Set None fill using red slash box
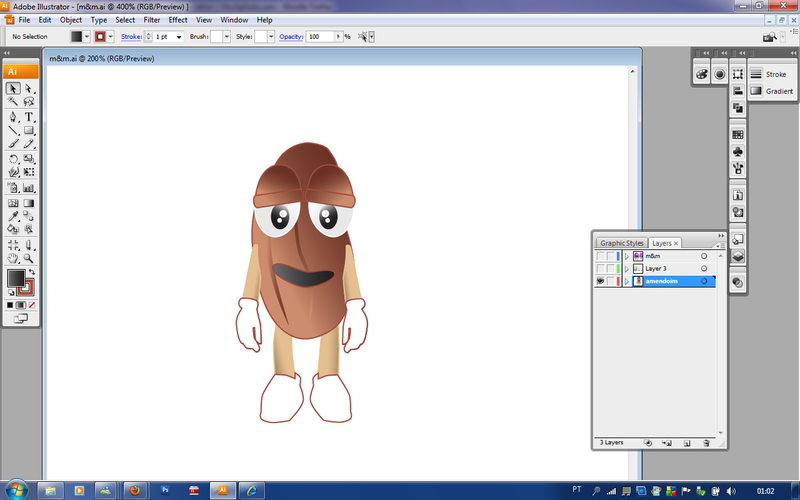Viewport: 800px width, 500px height. tap(32, 305)
